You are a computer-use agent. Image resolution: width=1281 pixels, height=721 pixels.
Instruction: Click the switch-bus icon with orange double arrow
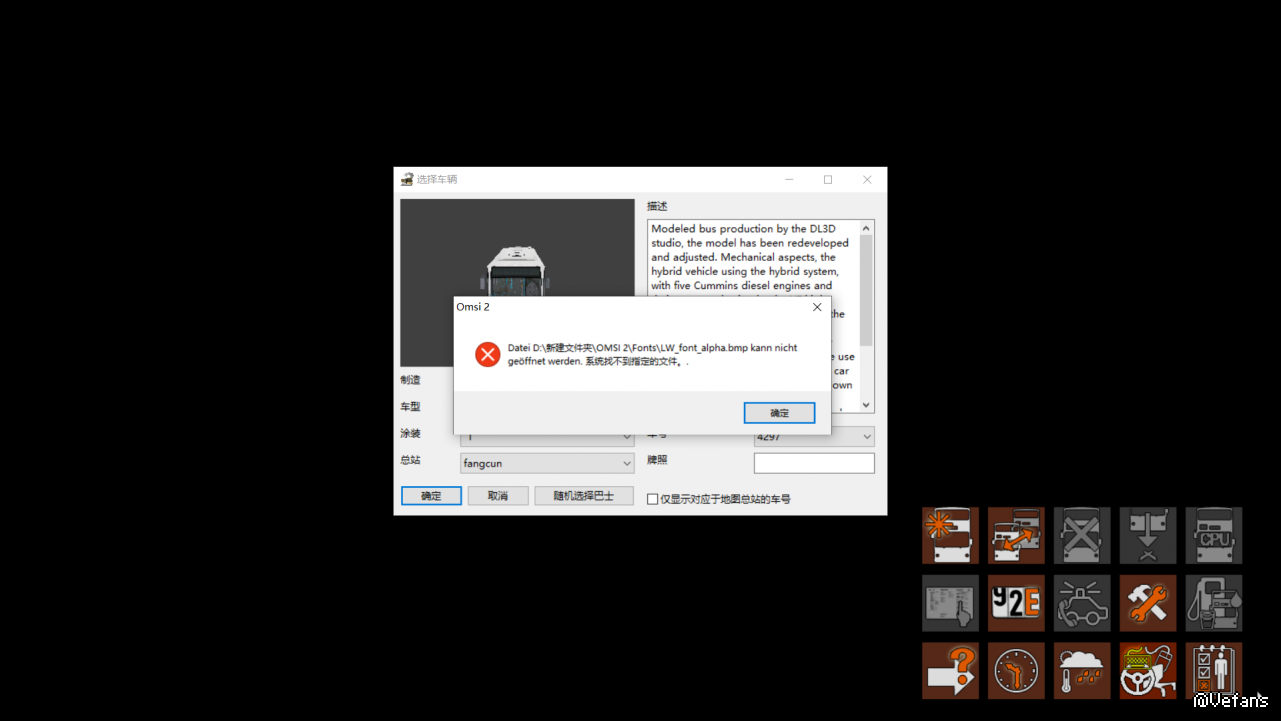tap(1016, 535)
